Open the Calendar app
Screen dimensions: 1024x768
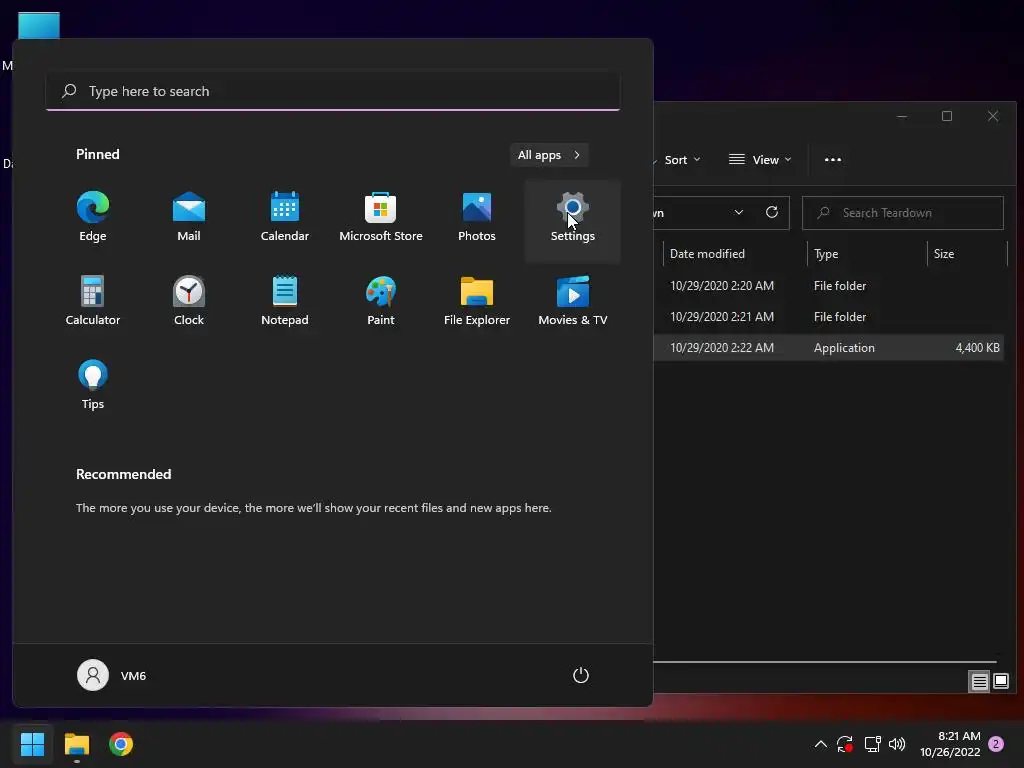[285, 218]
